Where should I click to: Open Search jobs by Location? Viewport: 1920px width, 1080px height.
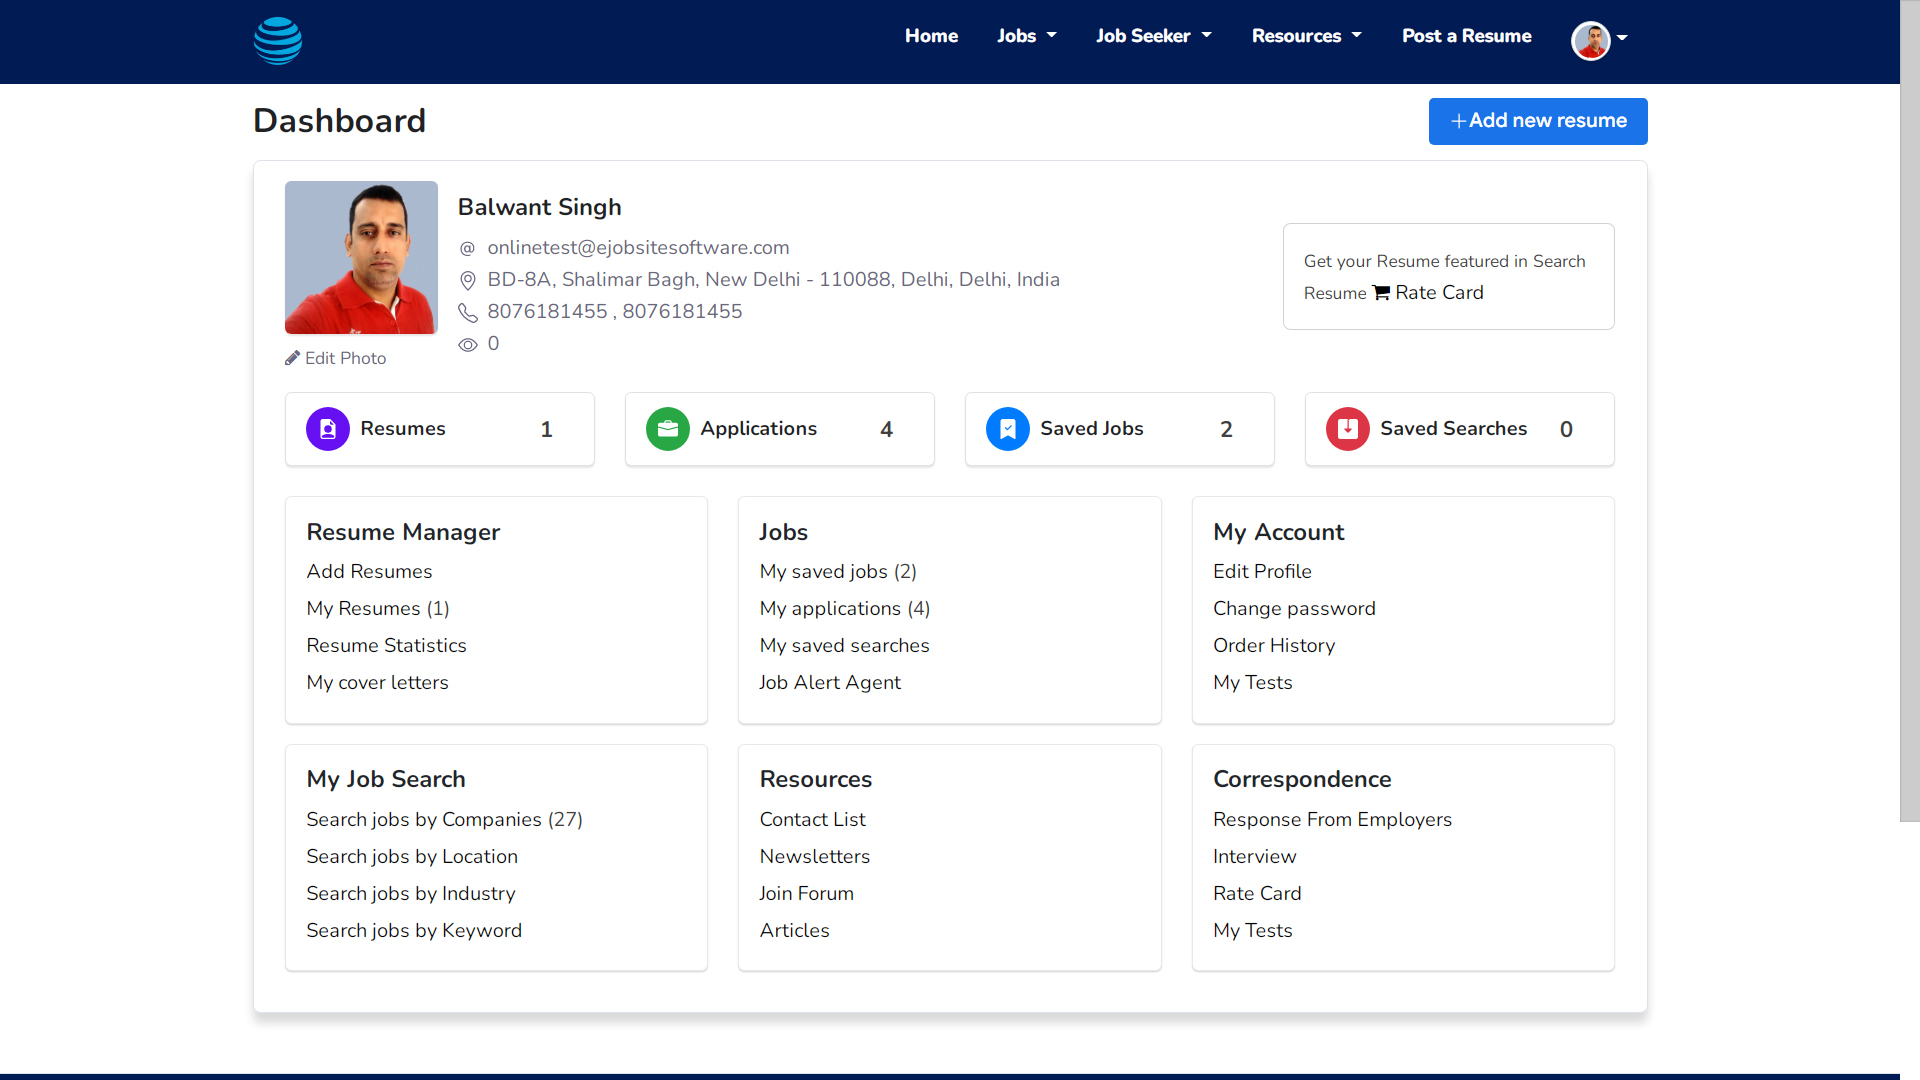(412, 857)
